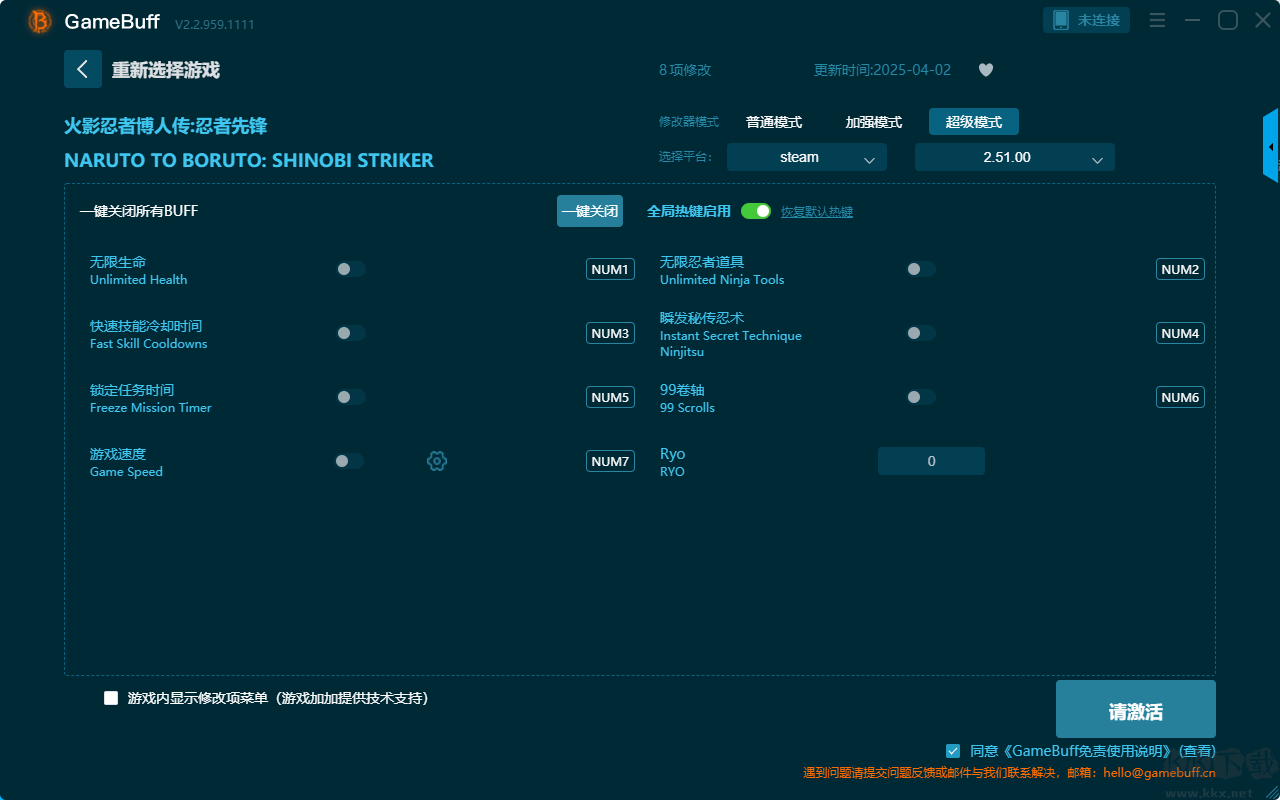Image resolution: width=1280 pixels, height=800 pixels.
Task: Click 重新选择游戏 to reselect game
Action: tap(166, 70)
